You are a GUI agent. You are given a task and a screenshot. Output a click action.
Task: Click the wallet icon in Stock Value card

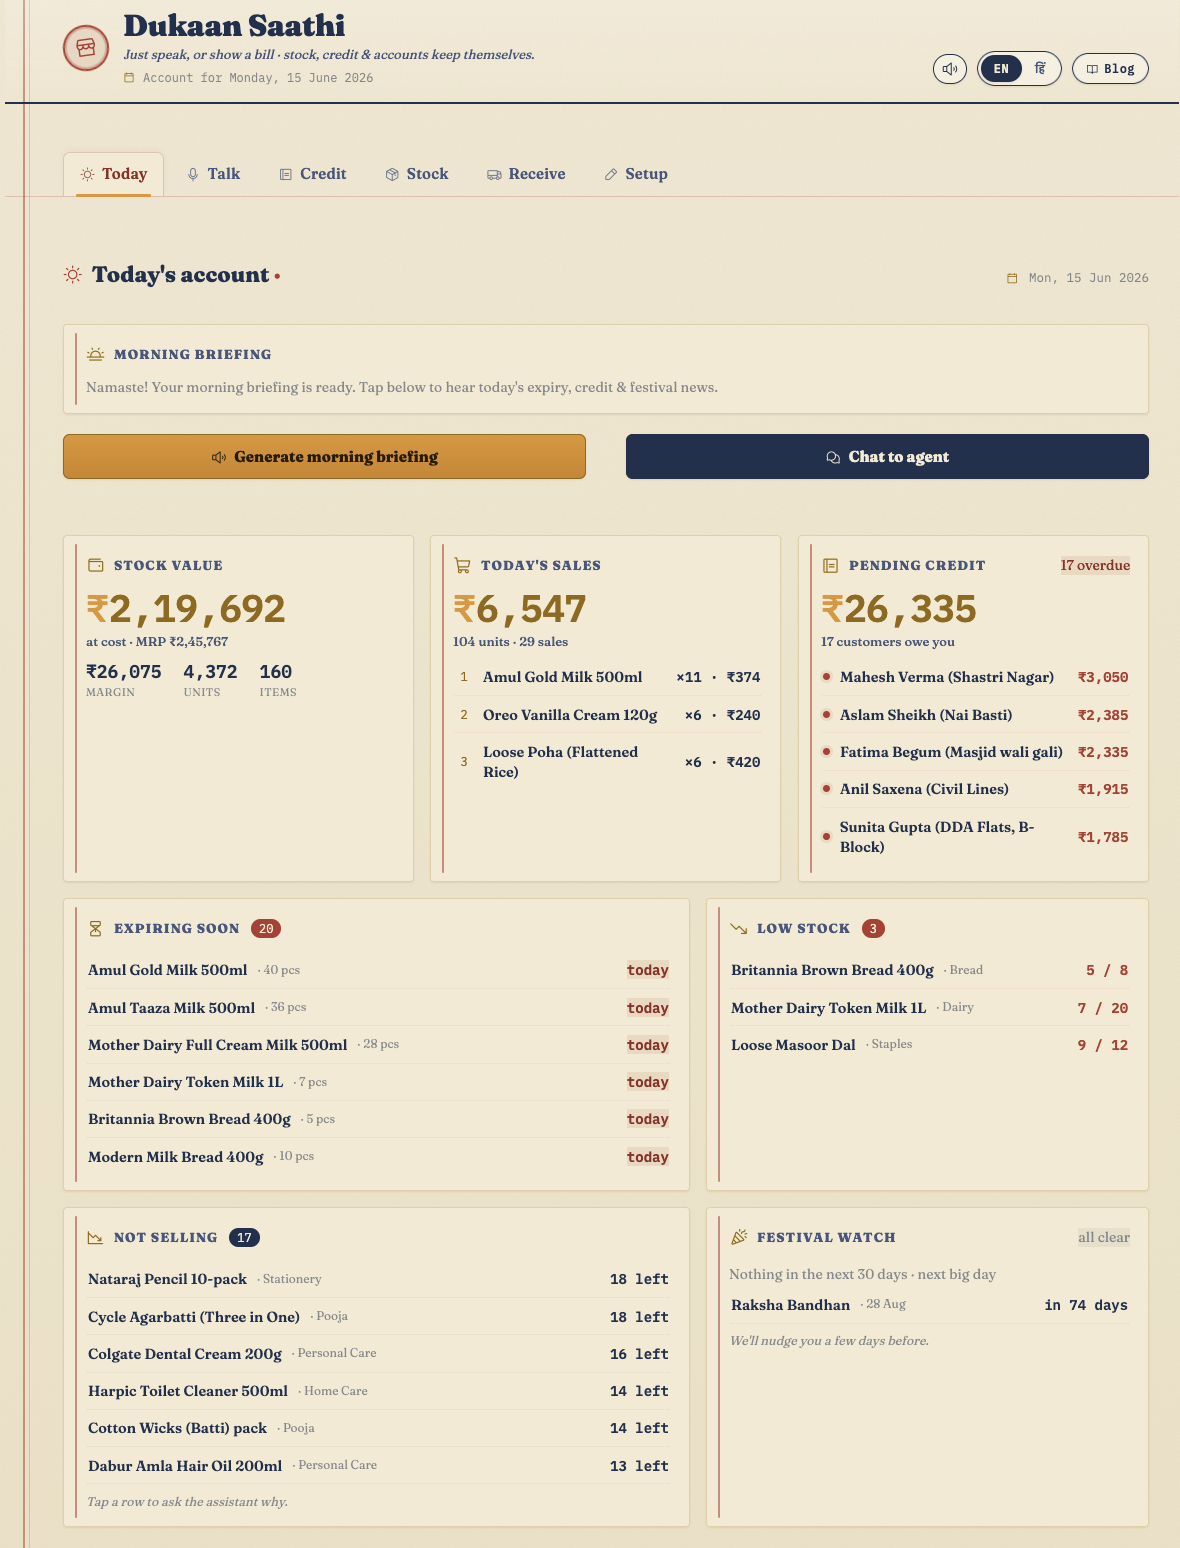[96, 565]
